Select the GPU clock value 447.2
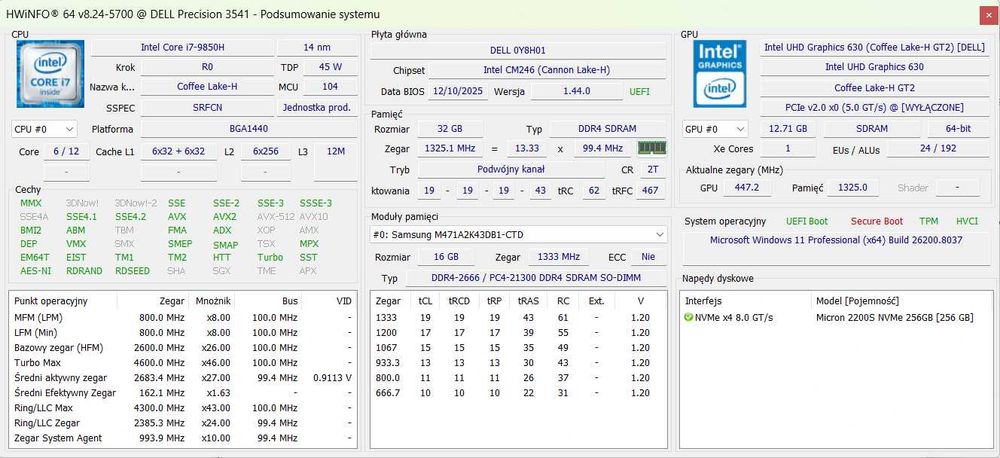The width and height of the screenshot is (1000, 458). (747, 188)
